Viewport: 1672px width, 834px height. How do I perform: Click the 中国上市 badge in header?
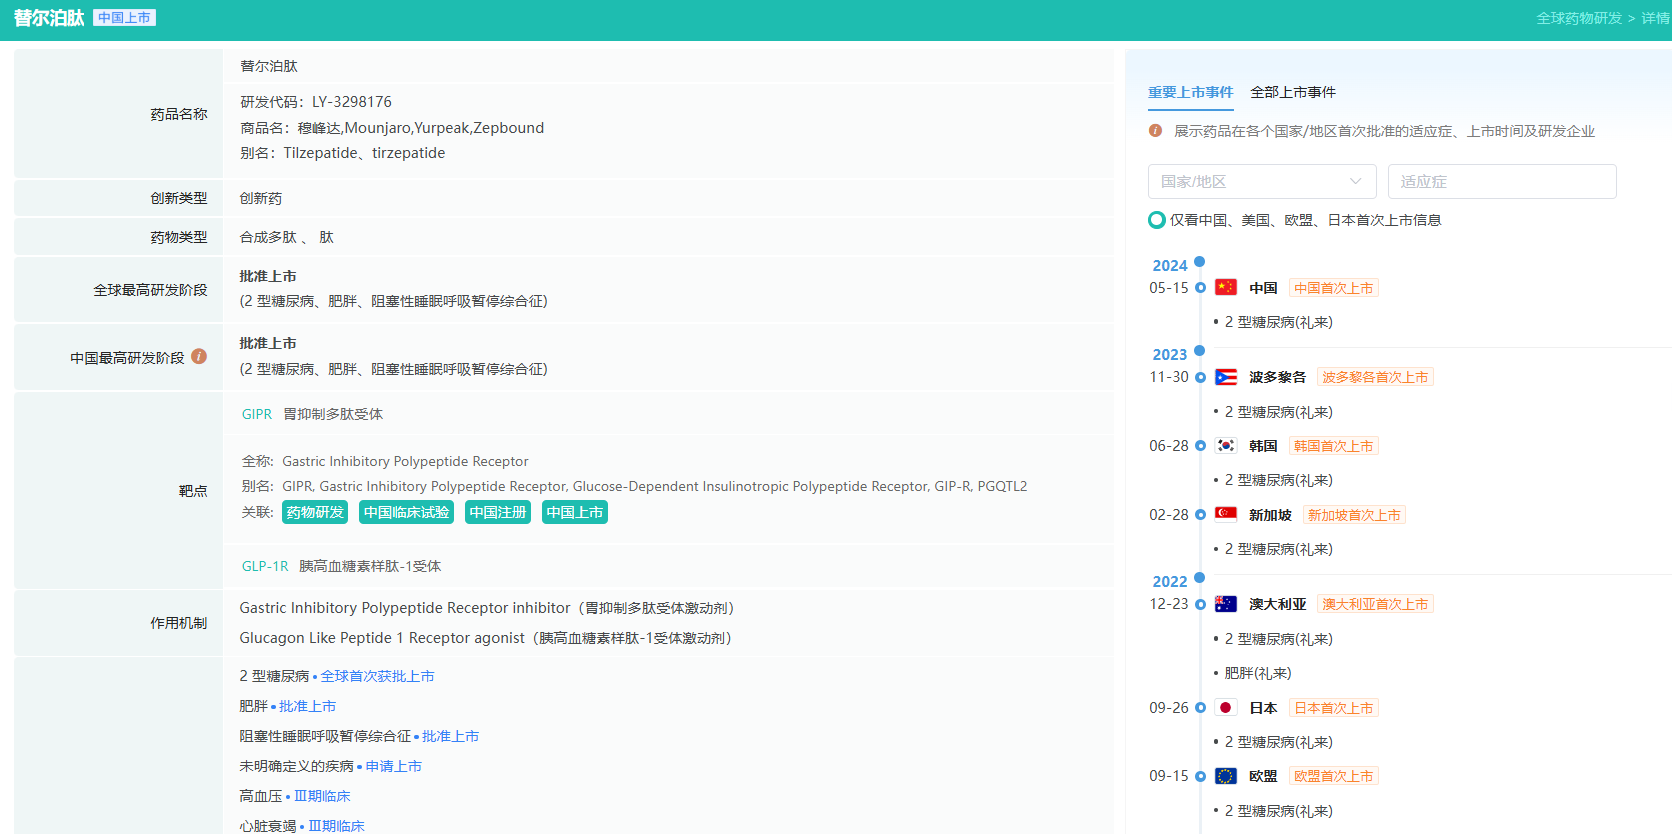(x=124, y=18)
